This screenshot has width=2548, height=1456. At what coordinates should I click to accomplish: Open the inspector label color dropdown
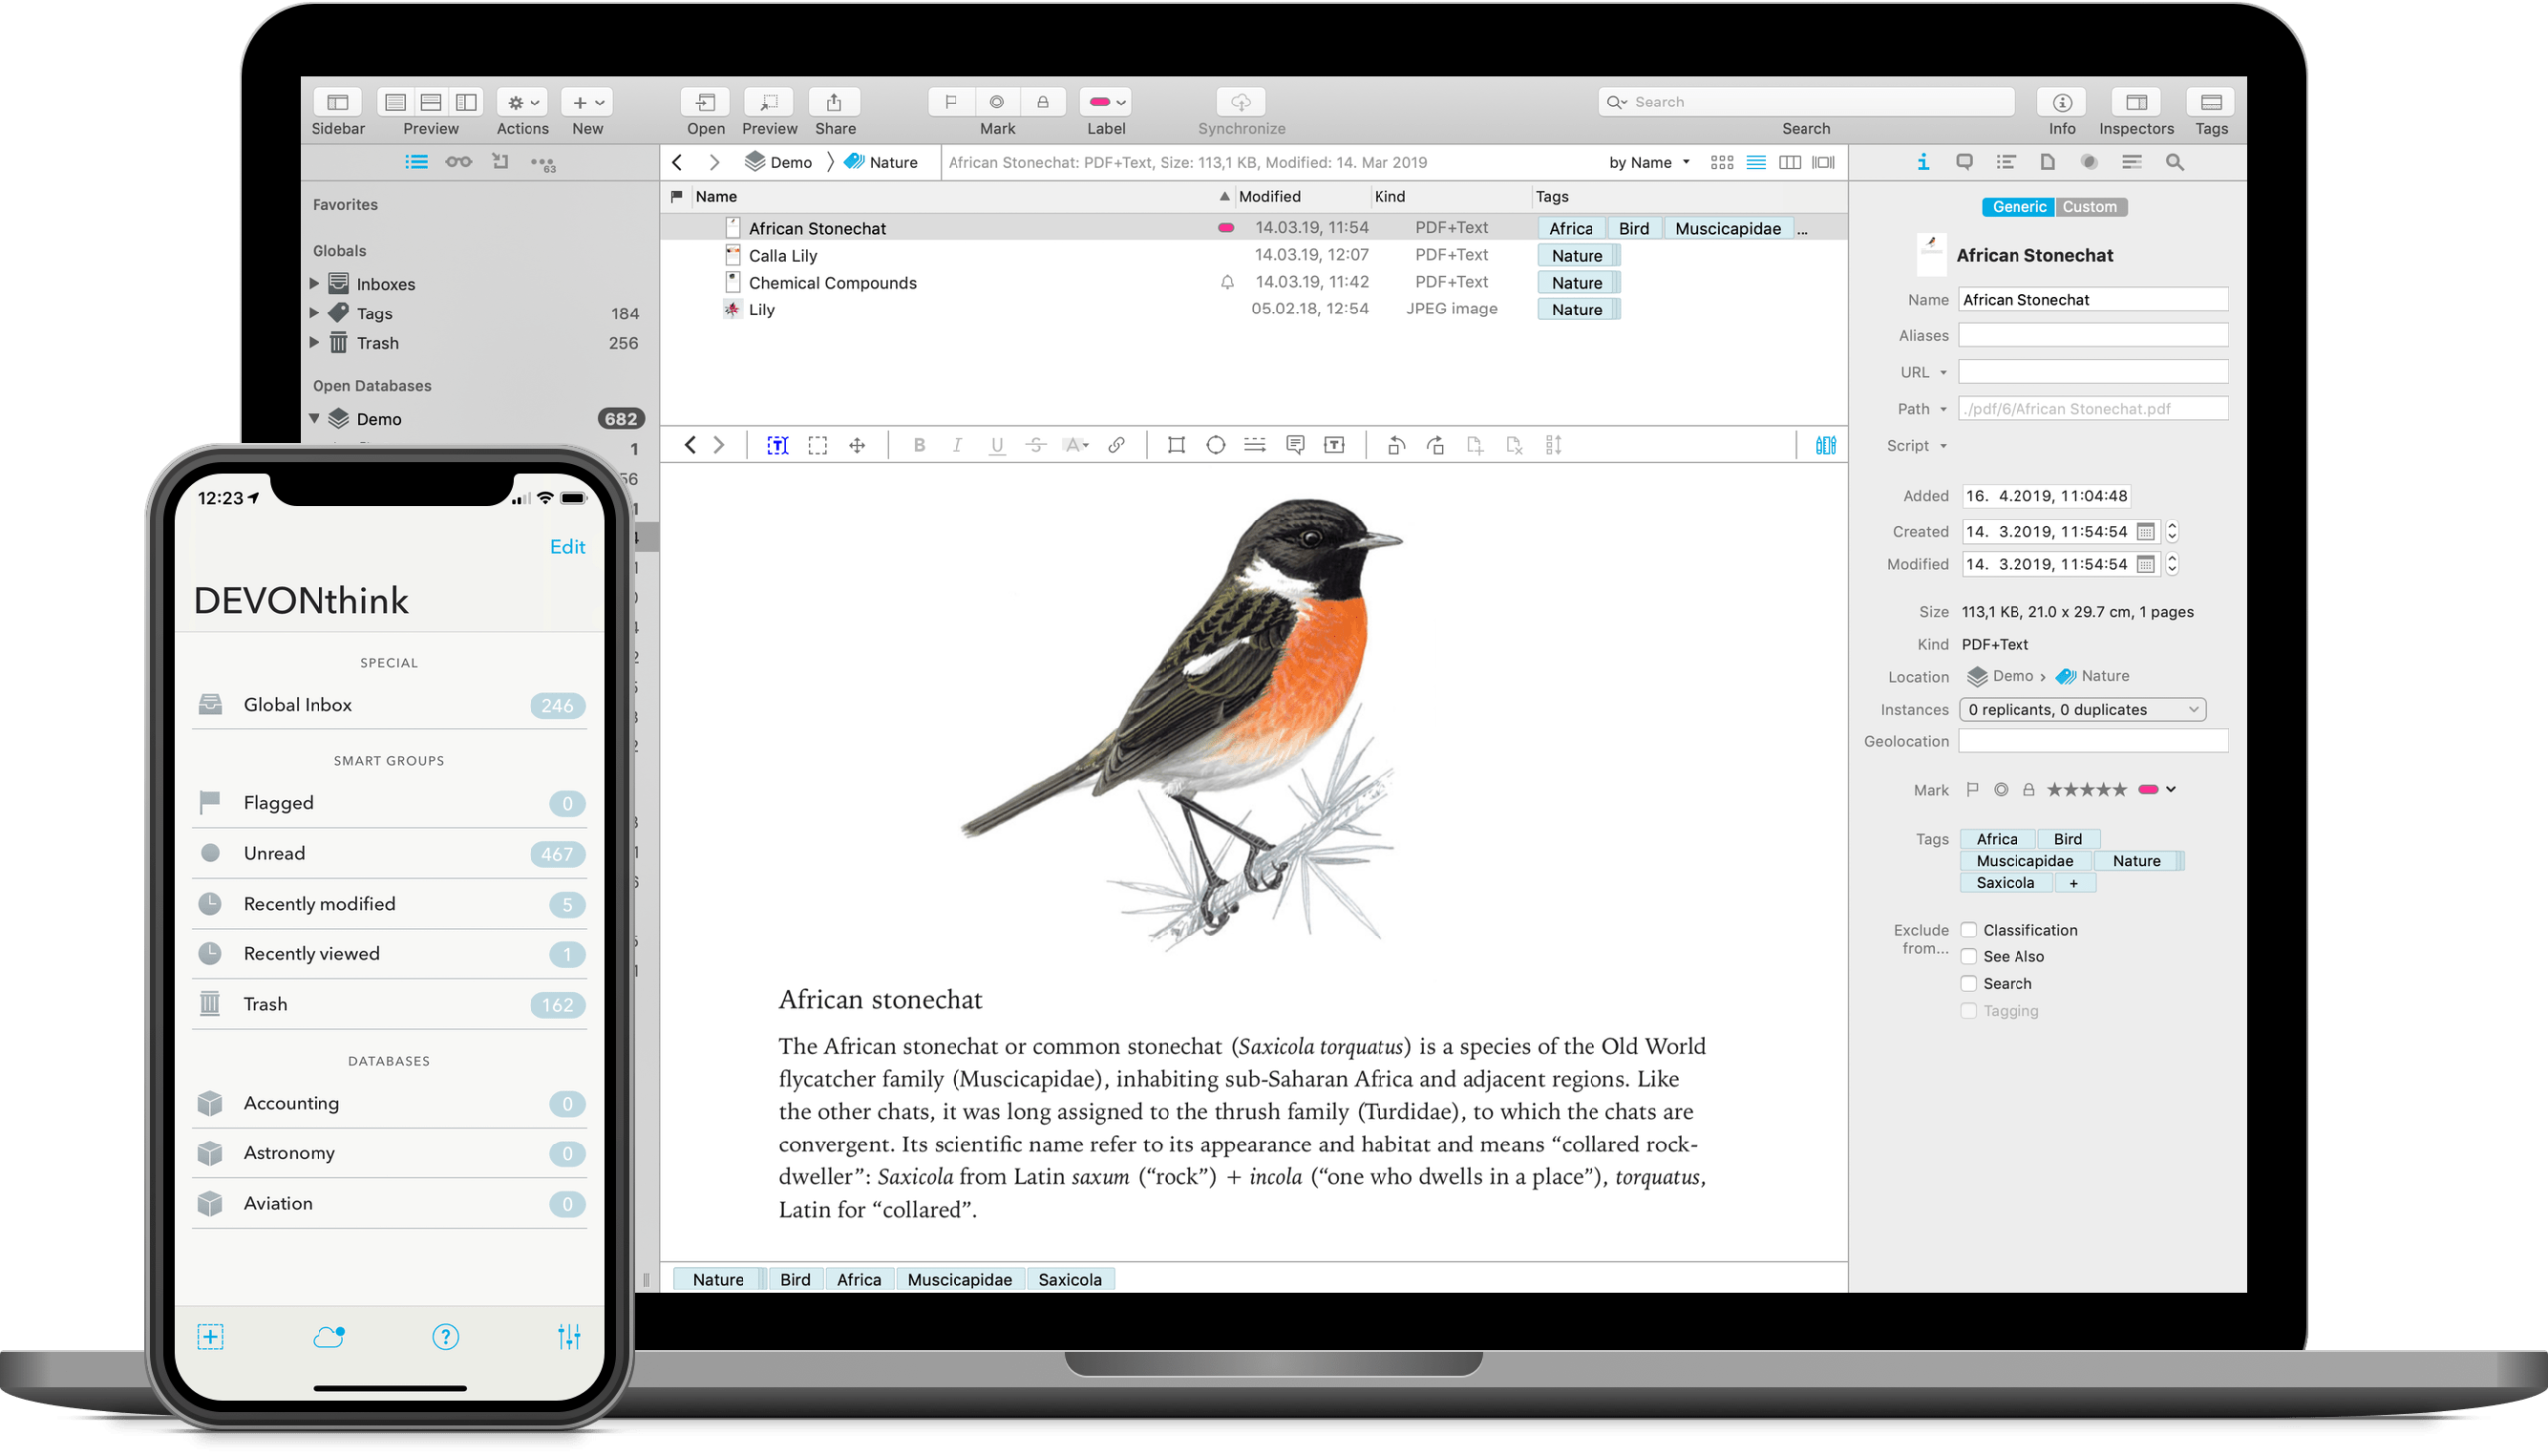point(2157,790)
